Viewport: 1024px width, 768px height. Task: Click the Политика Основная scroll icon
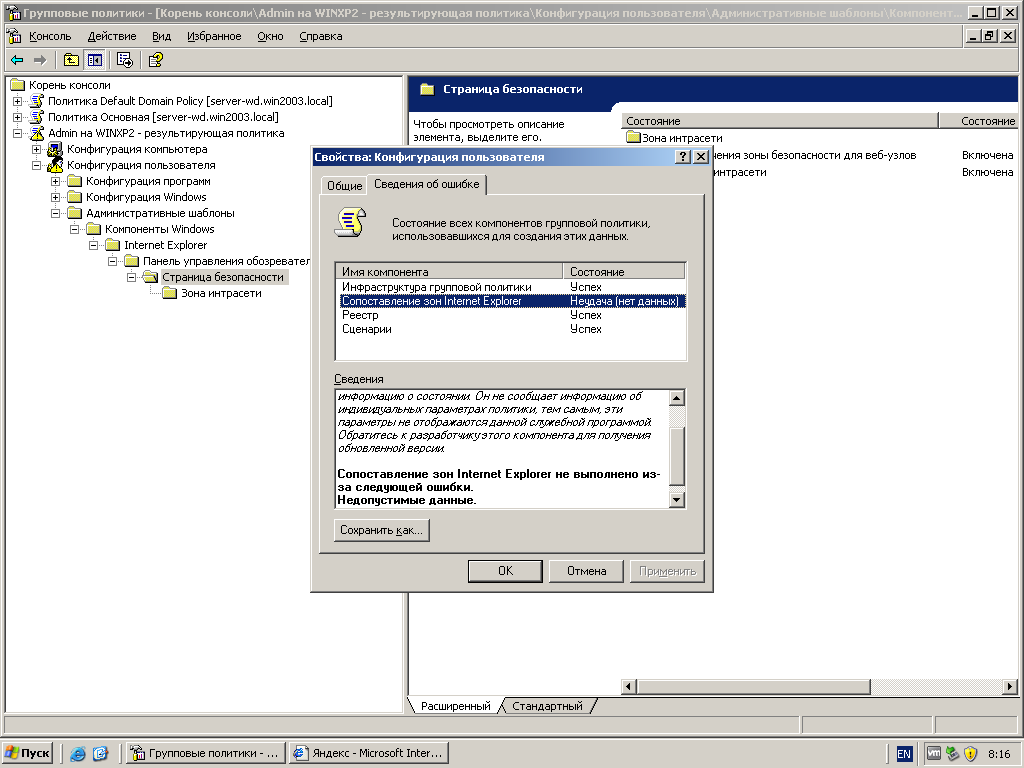click(37, 117)
